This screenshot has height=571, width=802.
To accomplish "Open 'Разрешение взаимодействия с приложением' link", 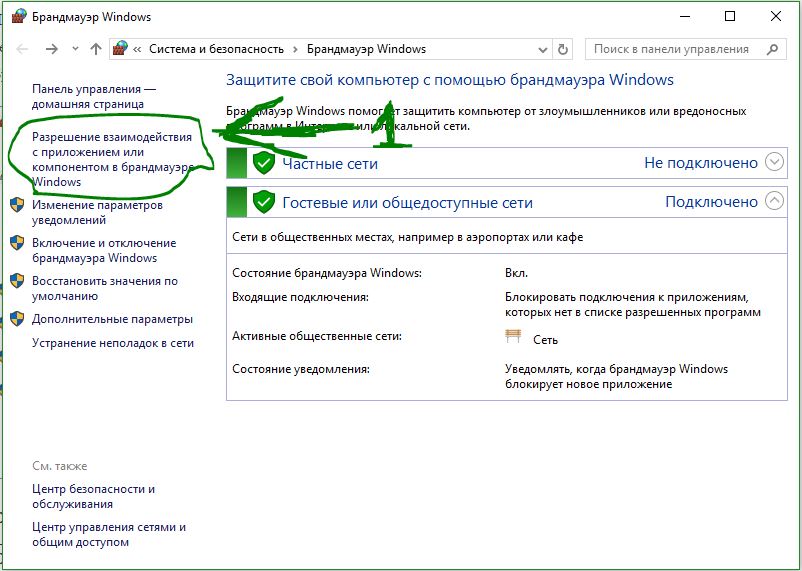I will pyautogui.click(x=113, y=159).
